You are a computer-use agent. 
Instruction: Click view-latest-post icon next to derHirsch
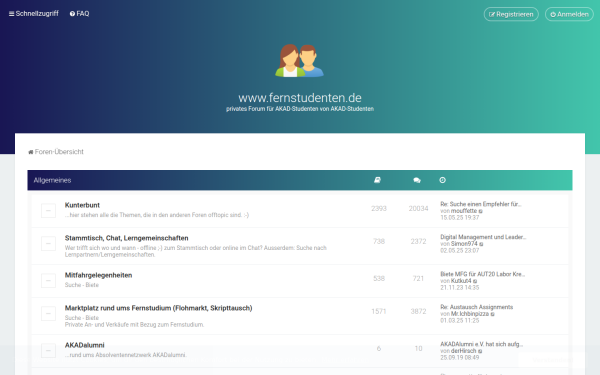tap(480, 351)
